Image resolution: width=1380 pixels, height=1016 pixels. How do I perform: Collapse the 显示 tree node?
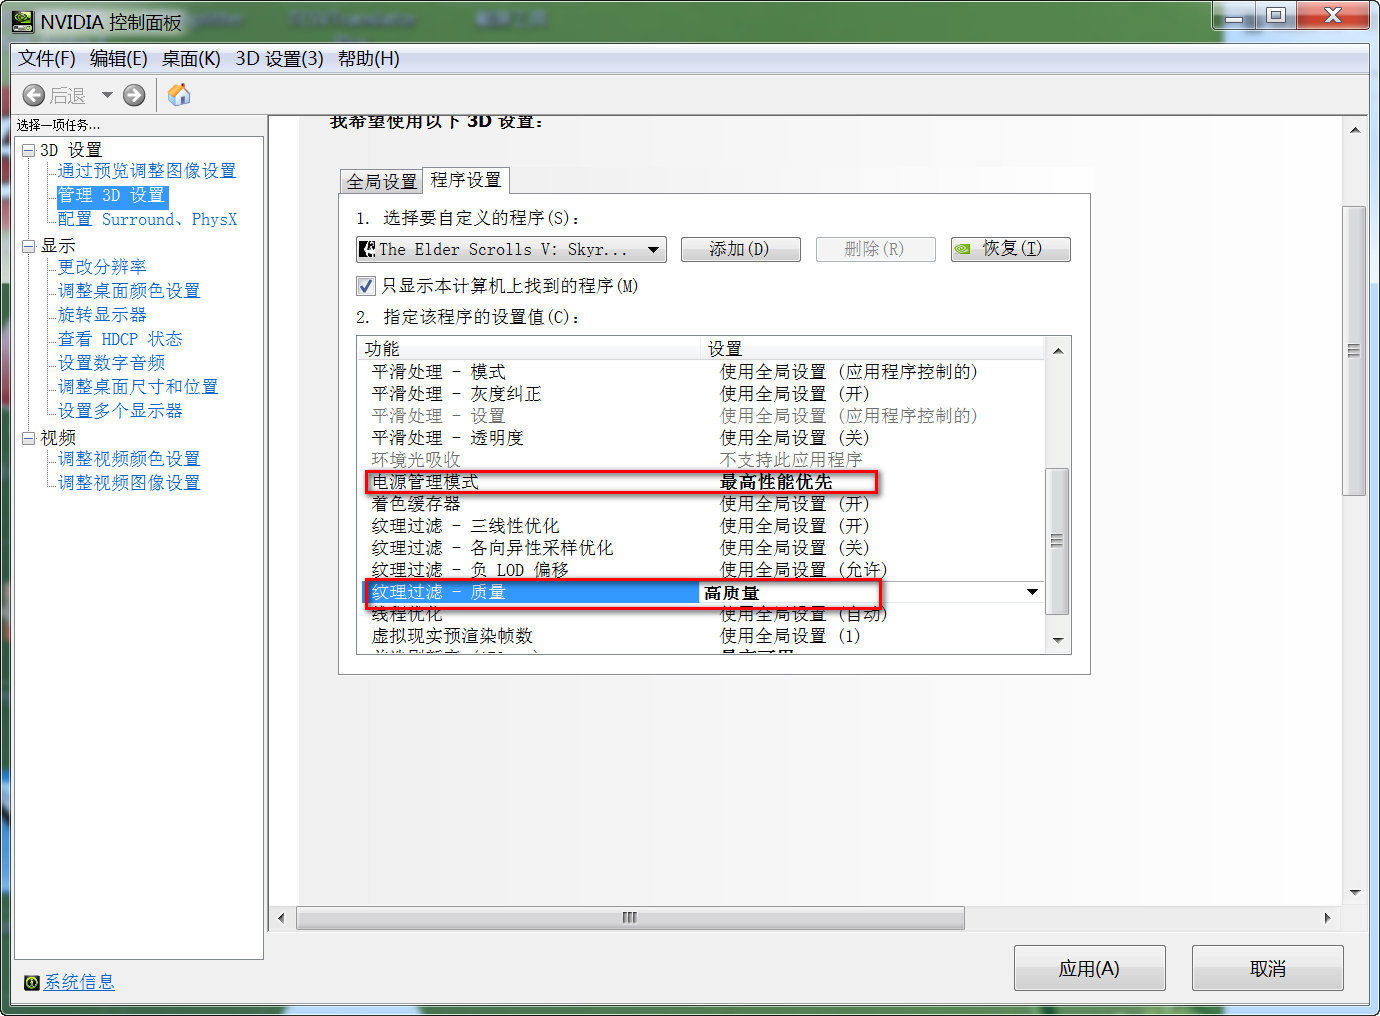point(29,246)
